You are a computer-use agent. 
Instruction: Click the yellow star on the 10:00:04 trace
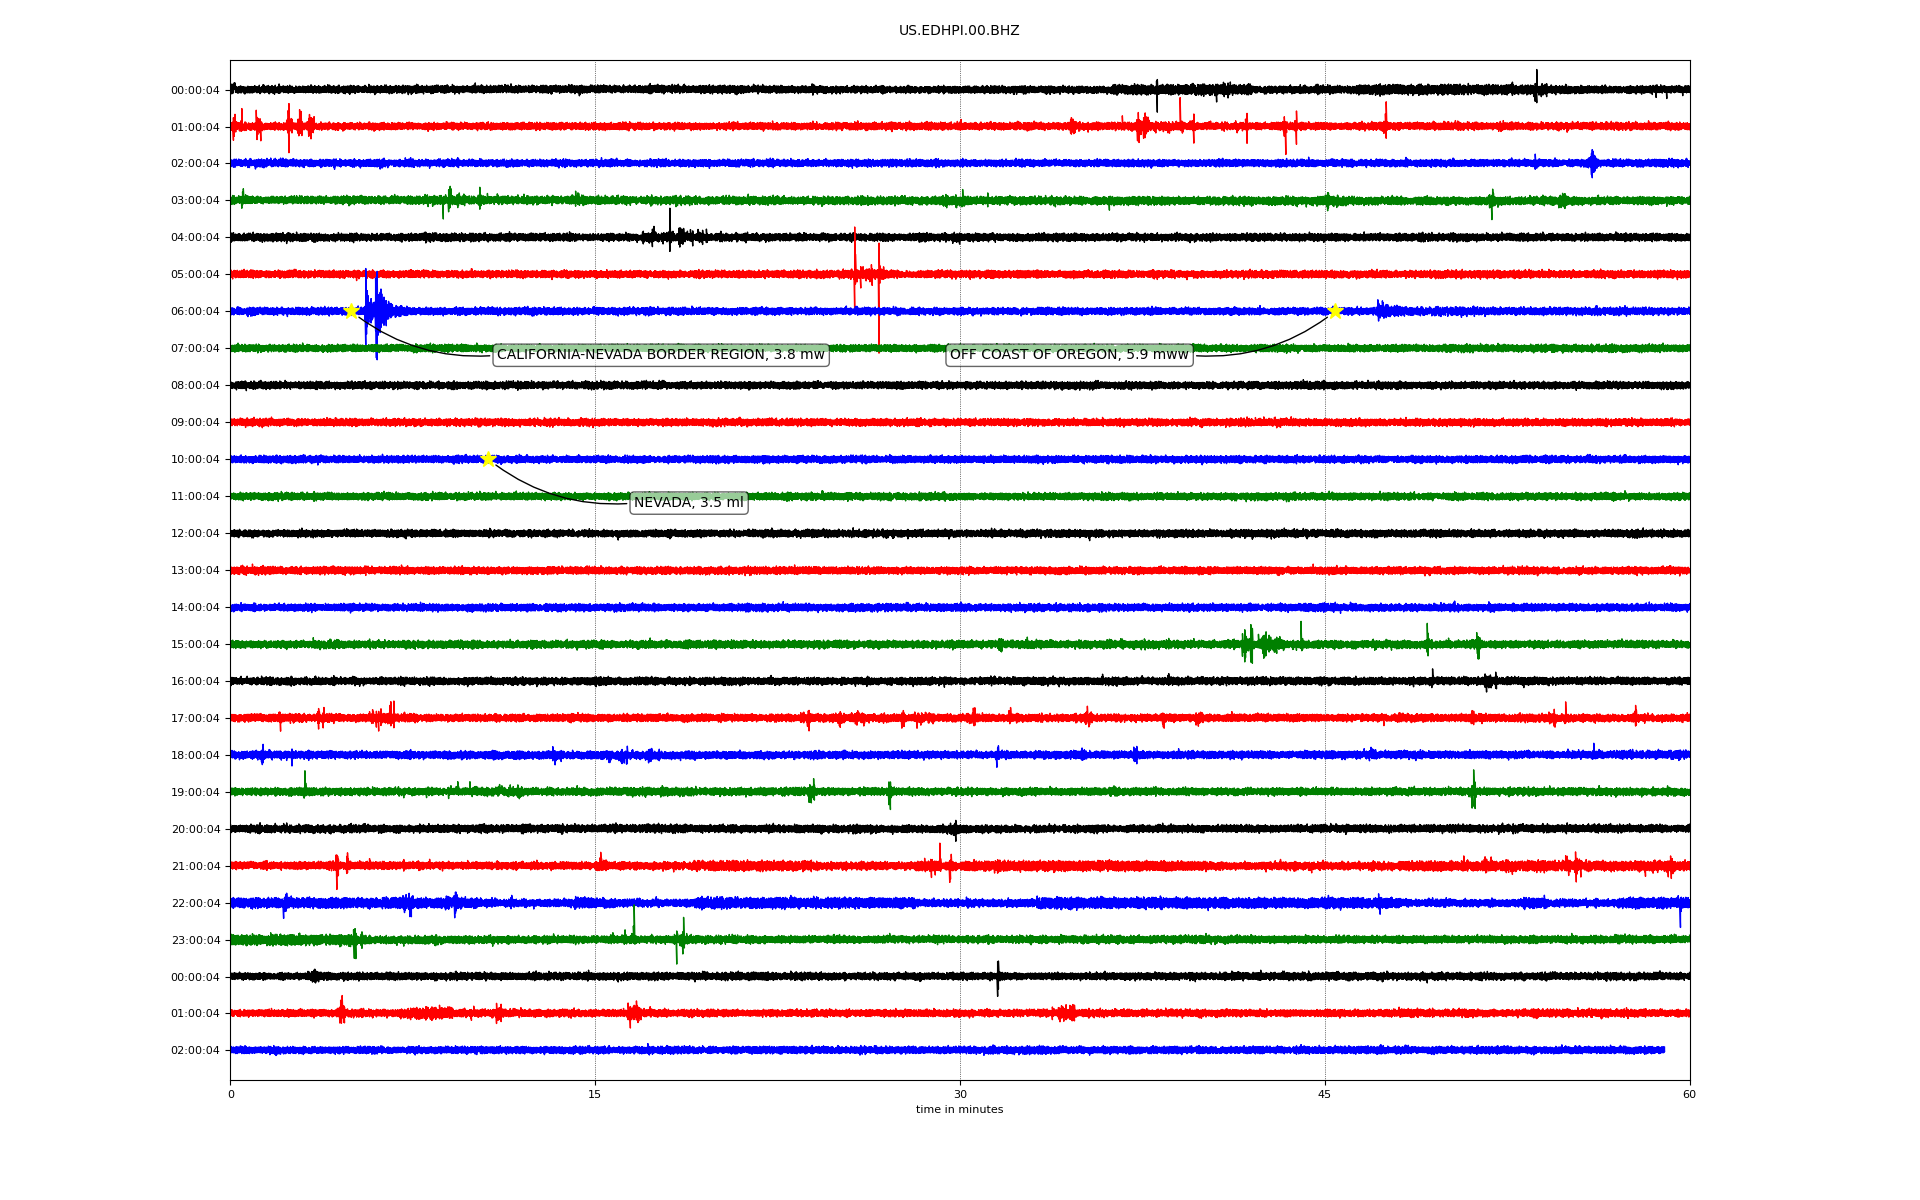[x=488, y=459]
